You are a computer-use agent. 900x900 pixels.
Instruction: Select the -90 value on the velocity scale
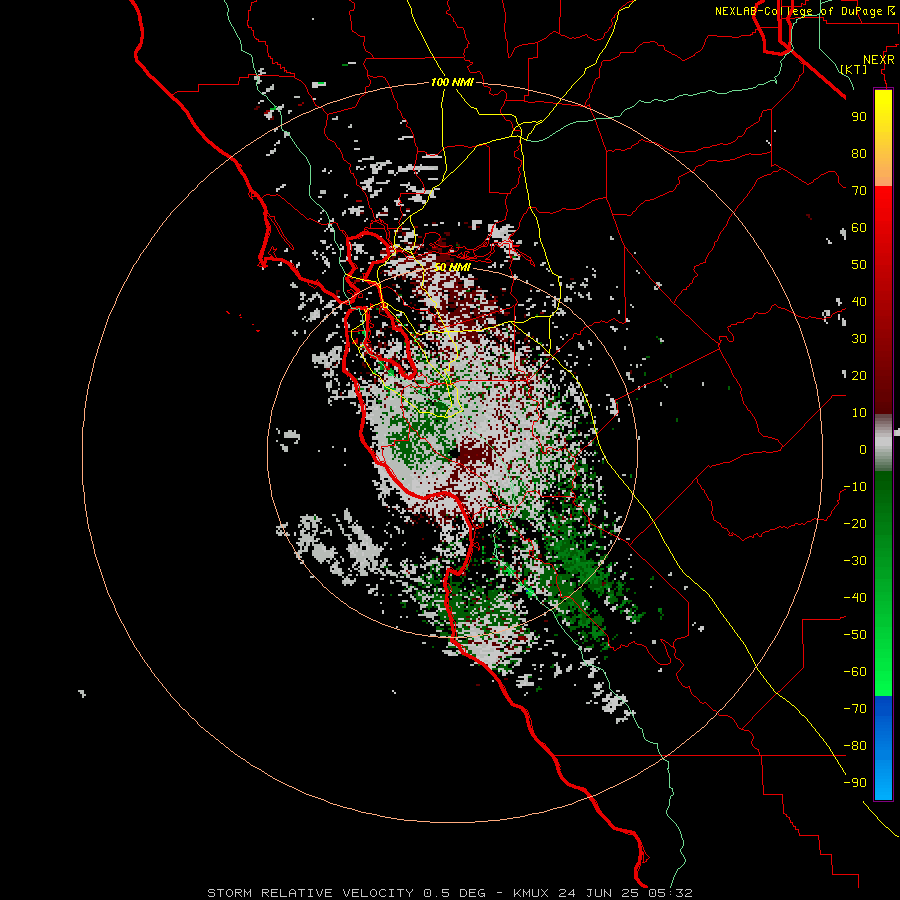(855, 783)
